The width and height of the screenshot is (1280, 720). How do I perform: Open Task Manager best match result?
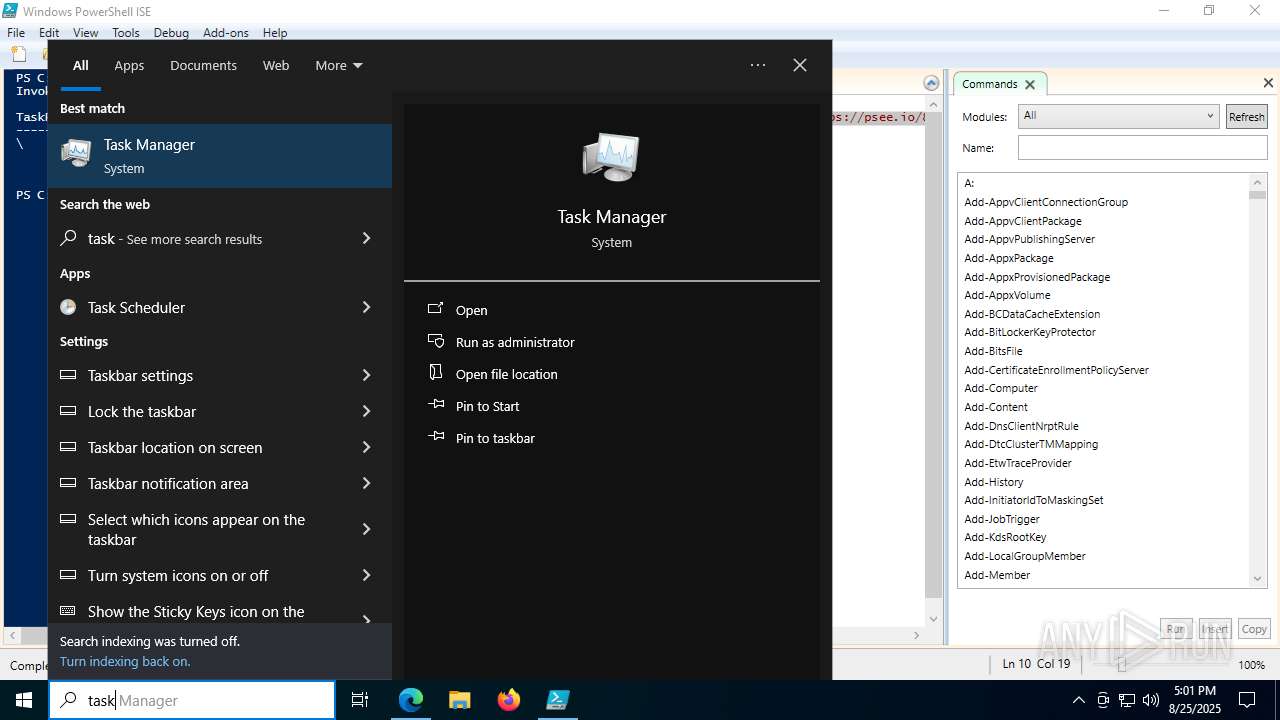tap(220, 156)
